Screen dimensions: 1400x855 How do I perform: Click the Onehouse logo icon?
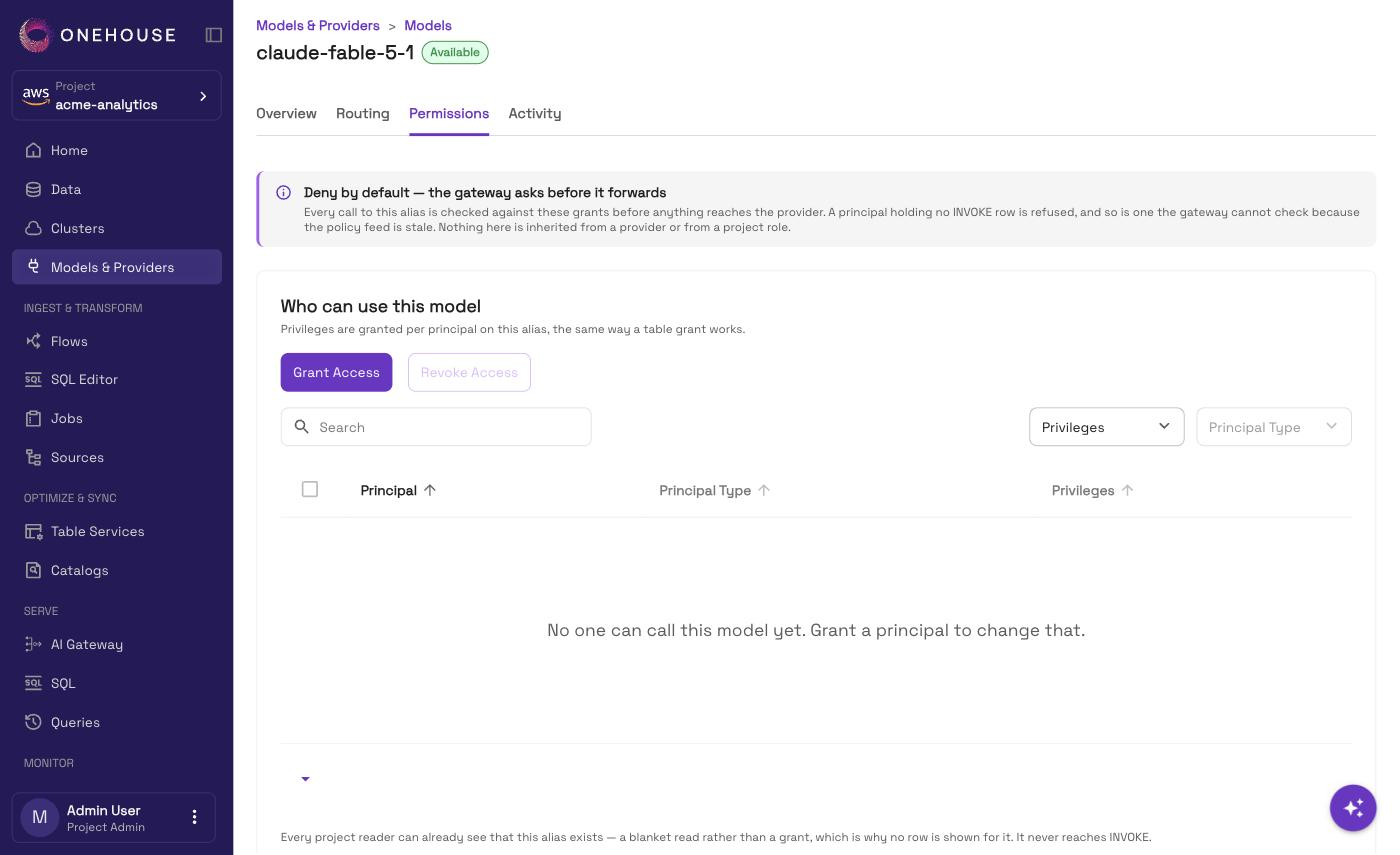pos(35,35)
